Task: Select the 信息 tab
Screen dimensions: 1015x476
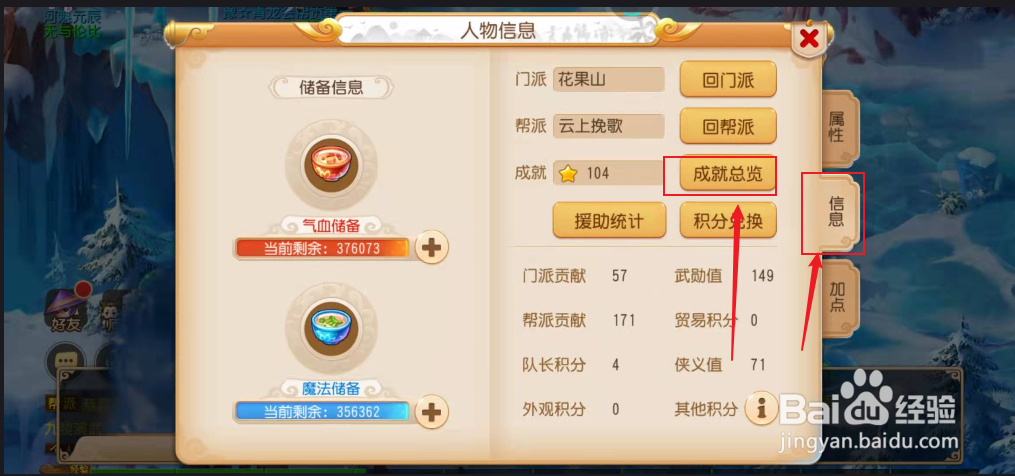Action: (838, 212)
